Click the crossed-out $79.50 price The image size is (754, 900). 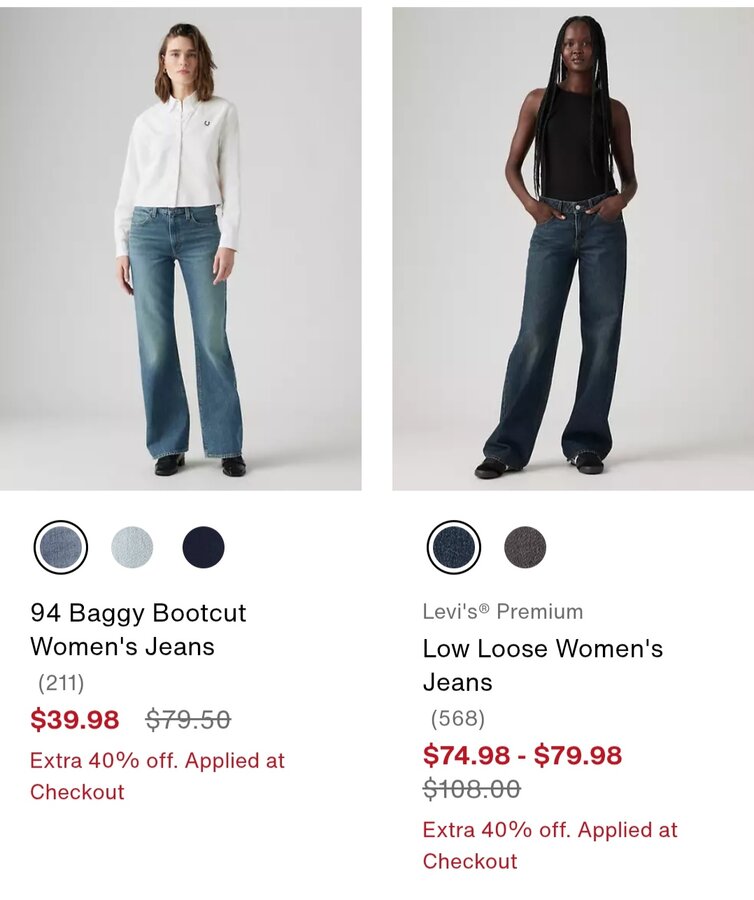[188, 719]
